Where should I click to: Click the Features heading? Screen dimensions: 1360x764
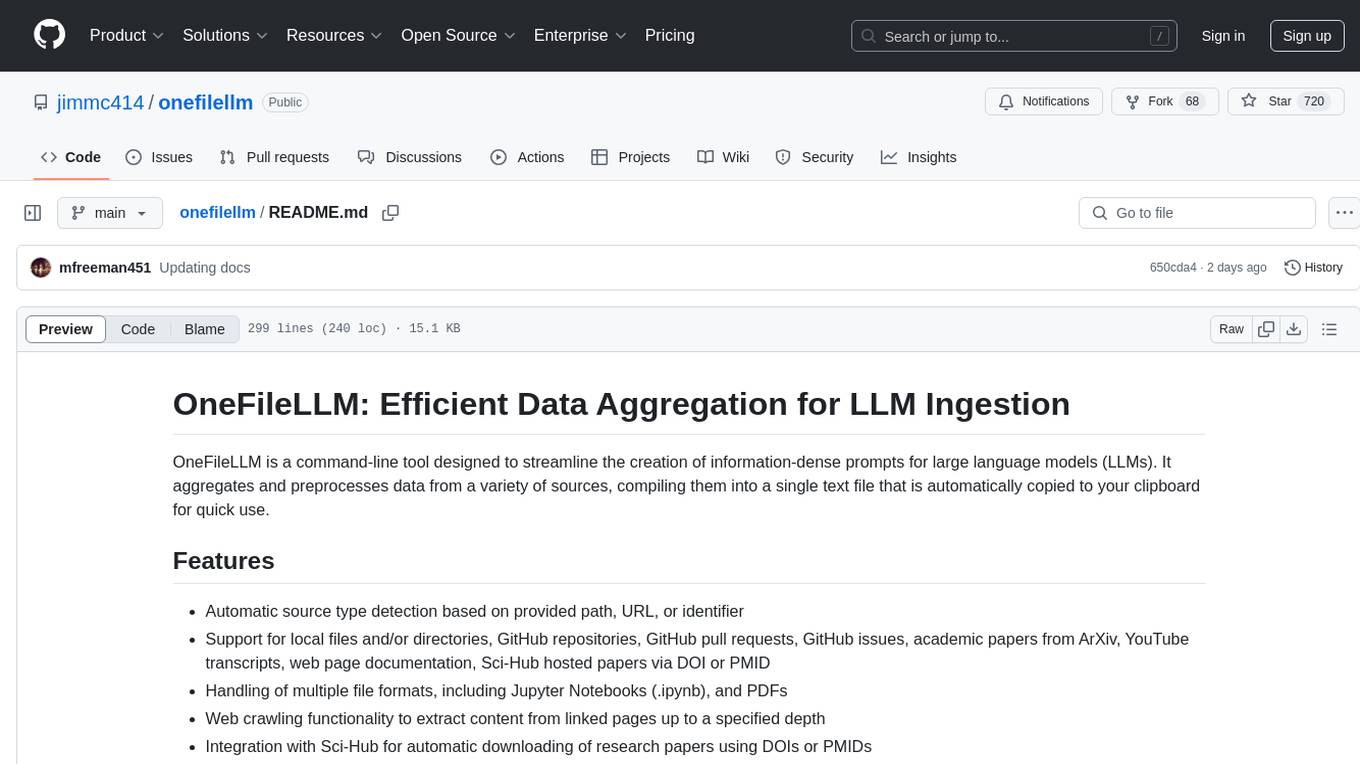click(x=224, y=561)
